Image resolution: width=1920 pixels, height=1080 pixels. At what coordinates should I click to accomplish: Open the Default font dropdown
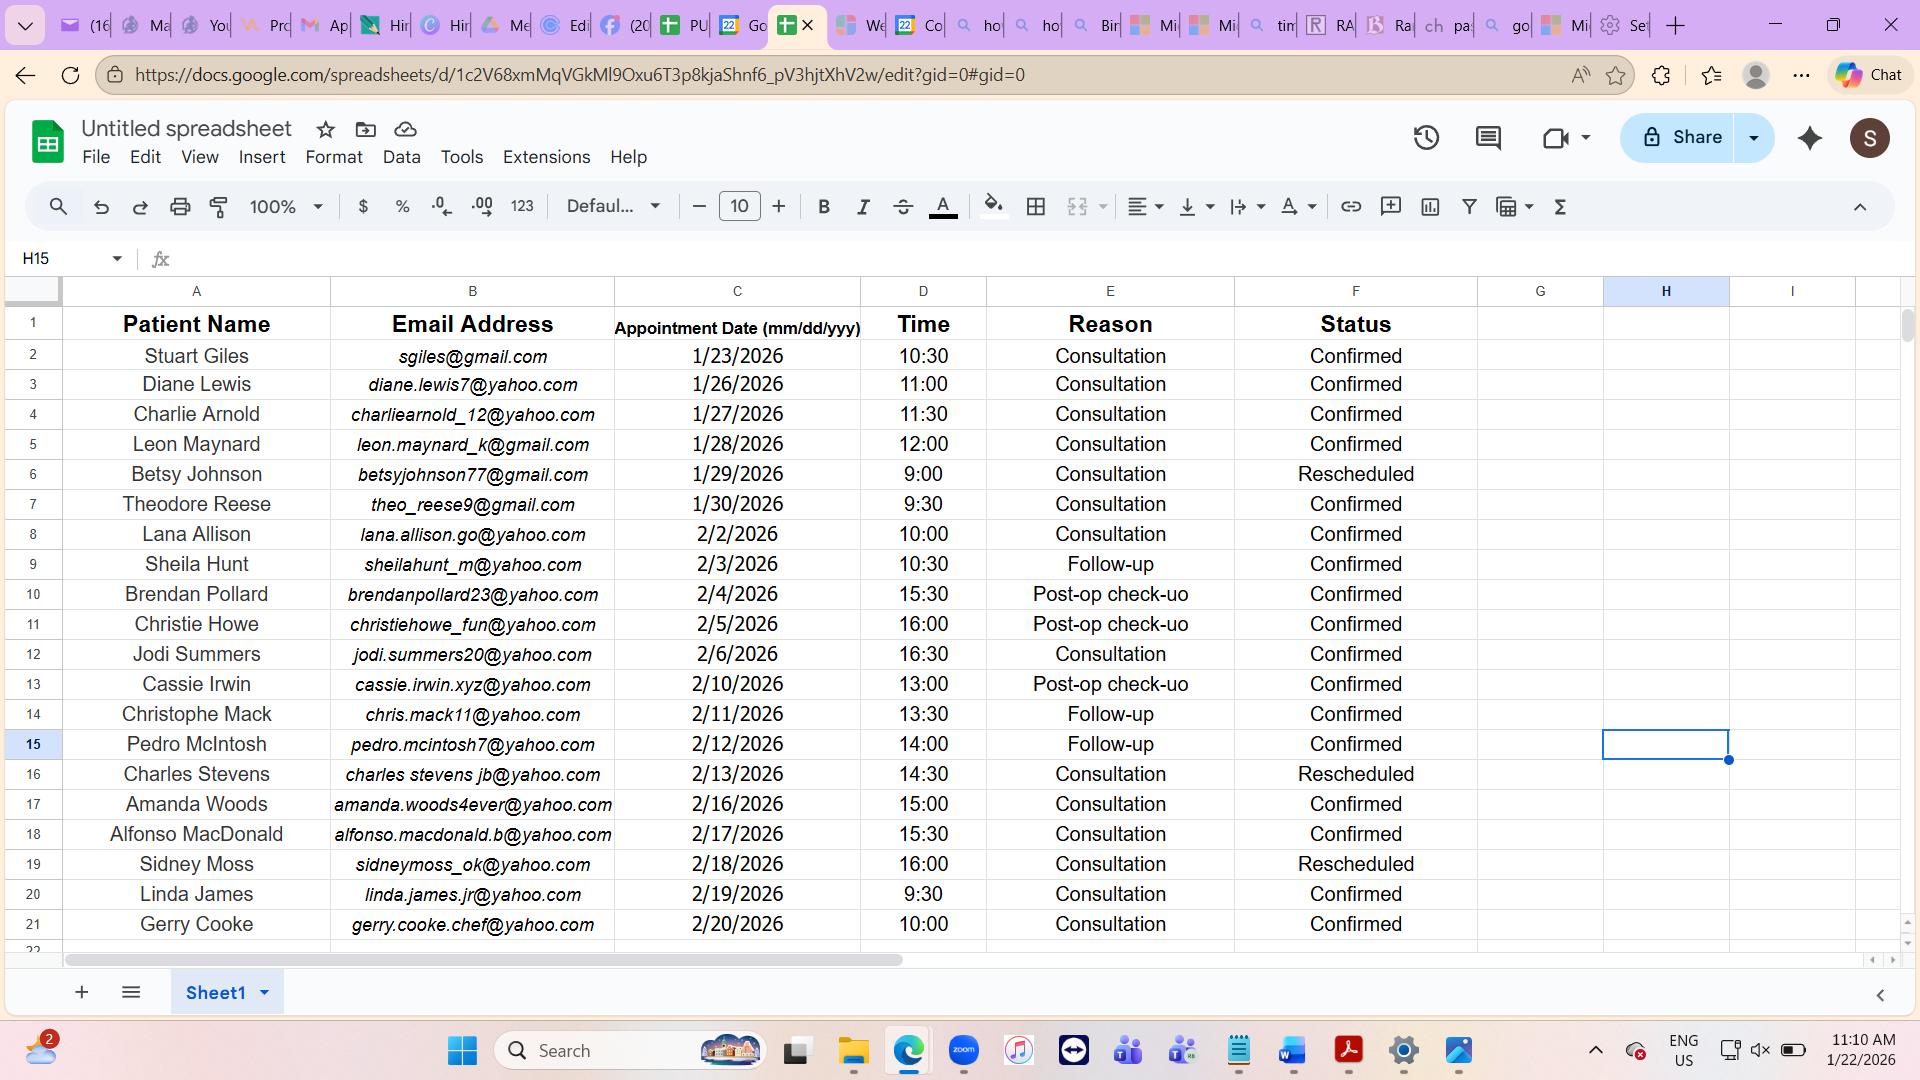(x=613, y=207)
